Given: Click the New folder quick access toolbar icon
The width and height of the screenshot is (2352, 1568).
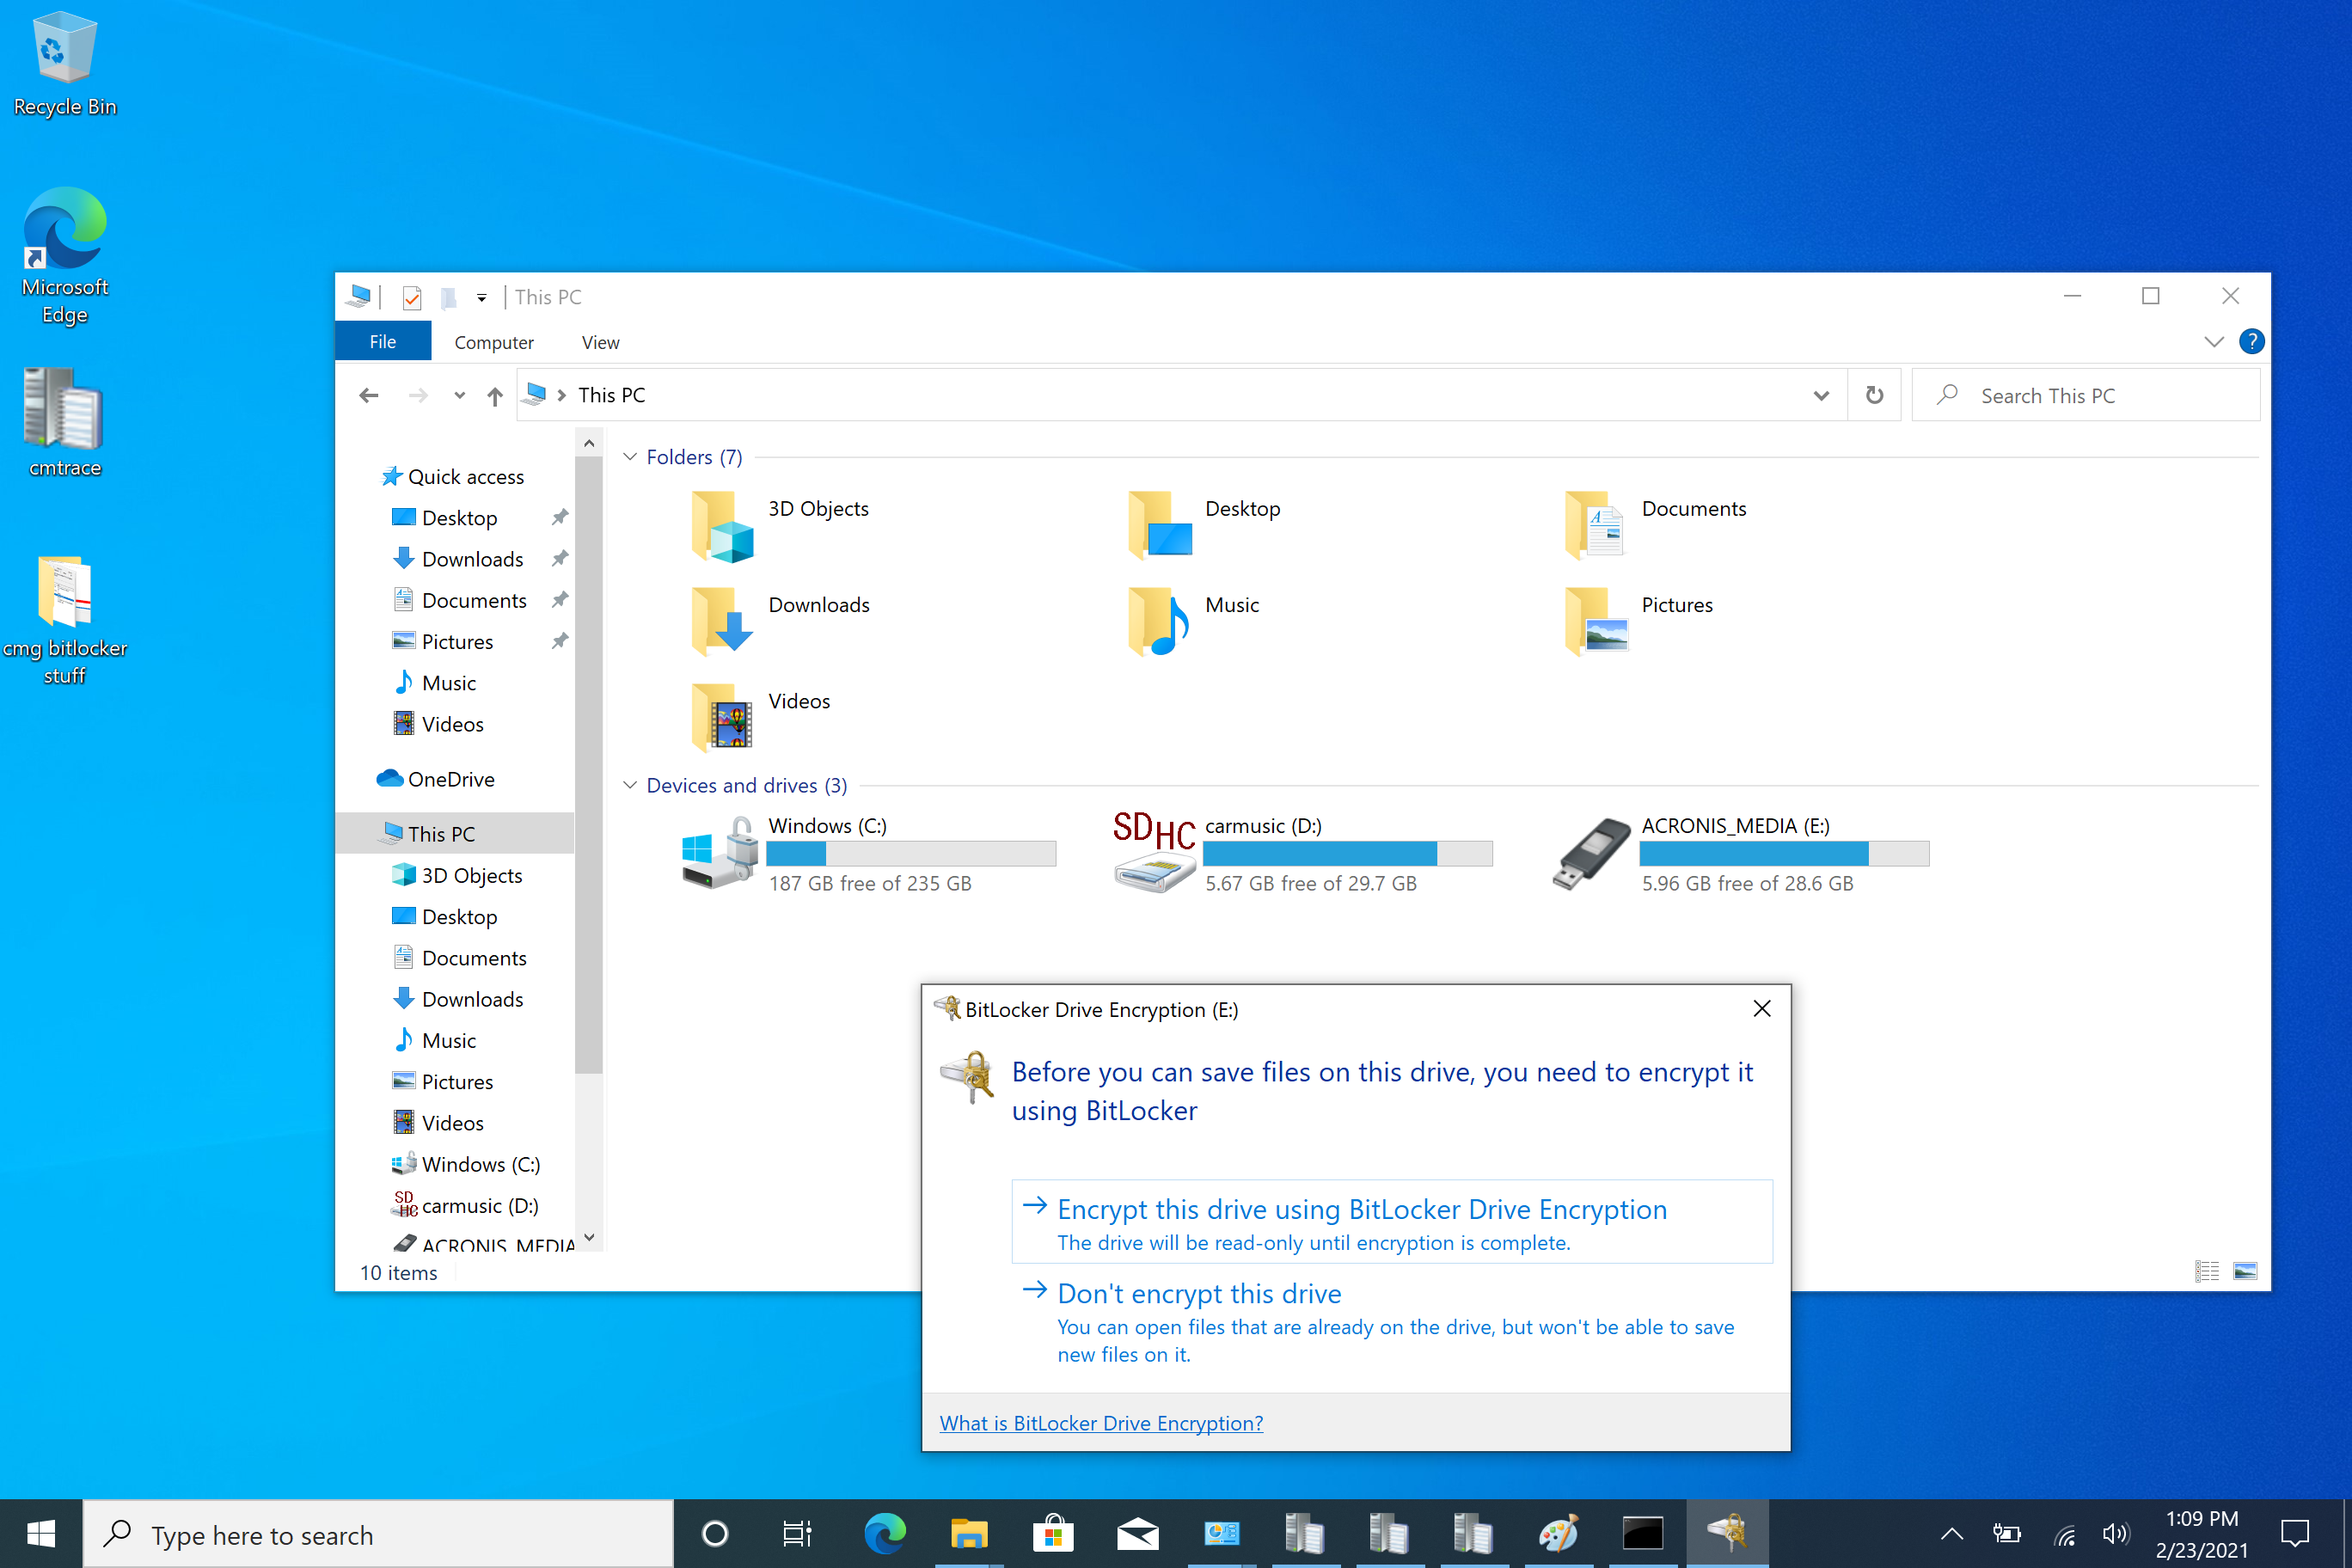Looking at the screenshot, I should [x=449, y=298].
